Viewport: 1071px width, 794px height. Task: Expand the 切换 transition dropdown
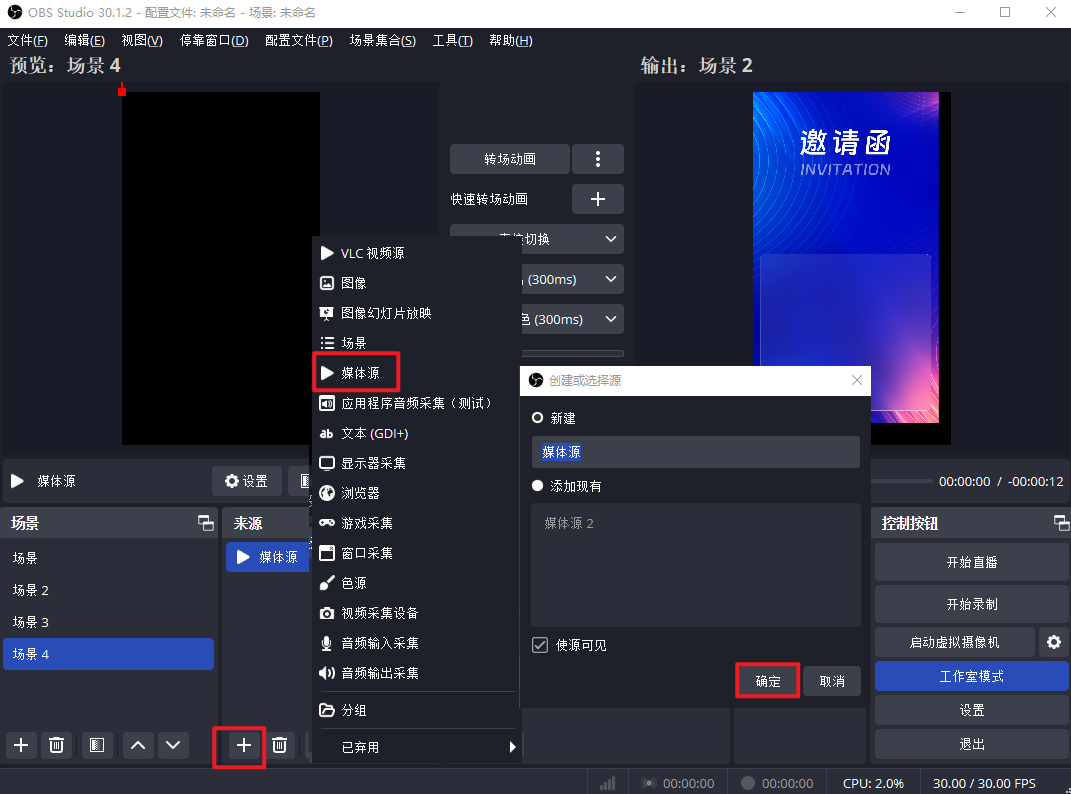[610, 239]
